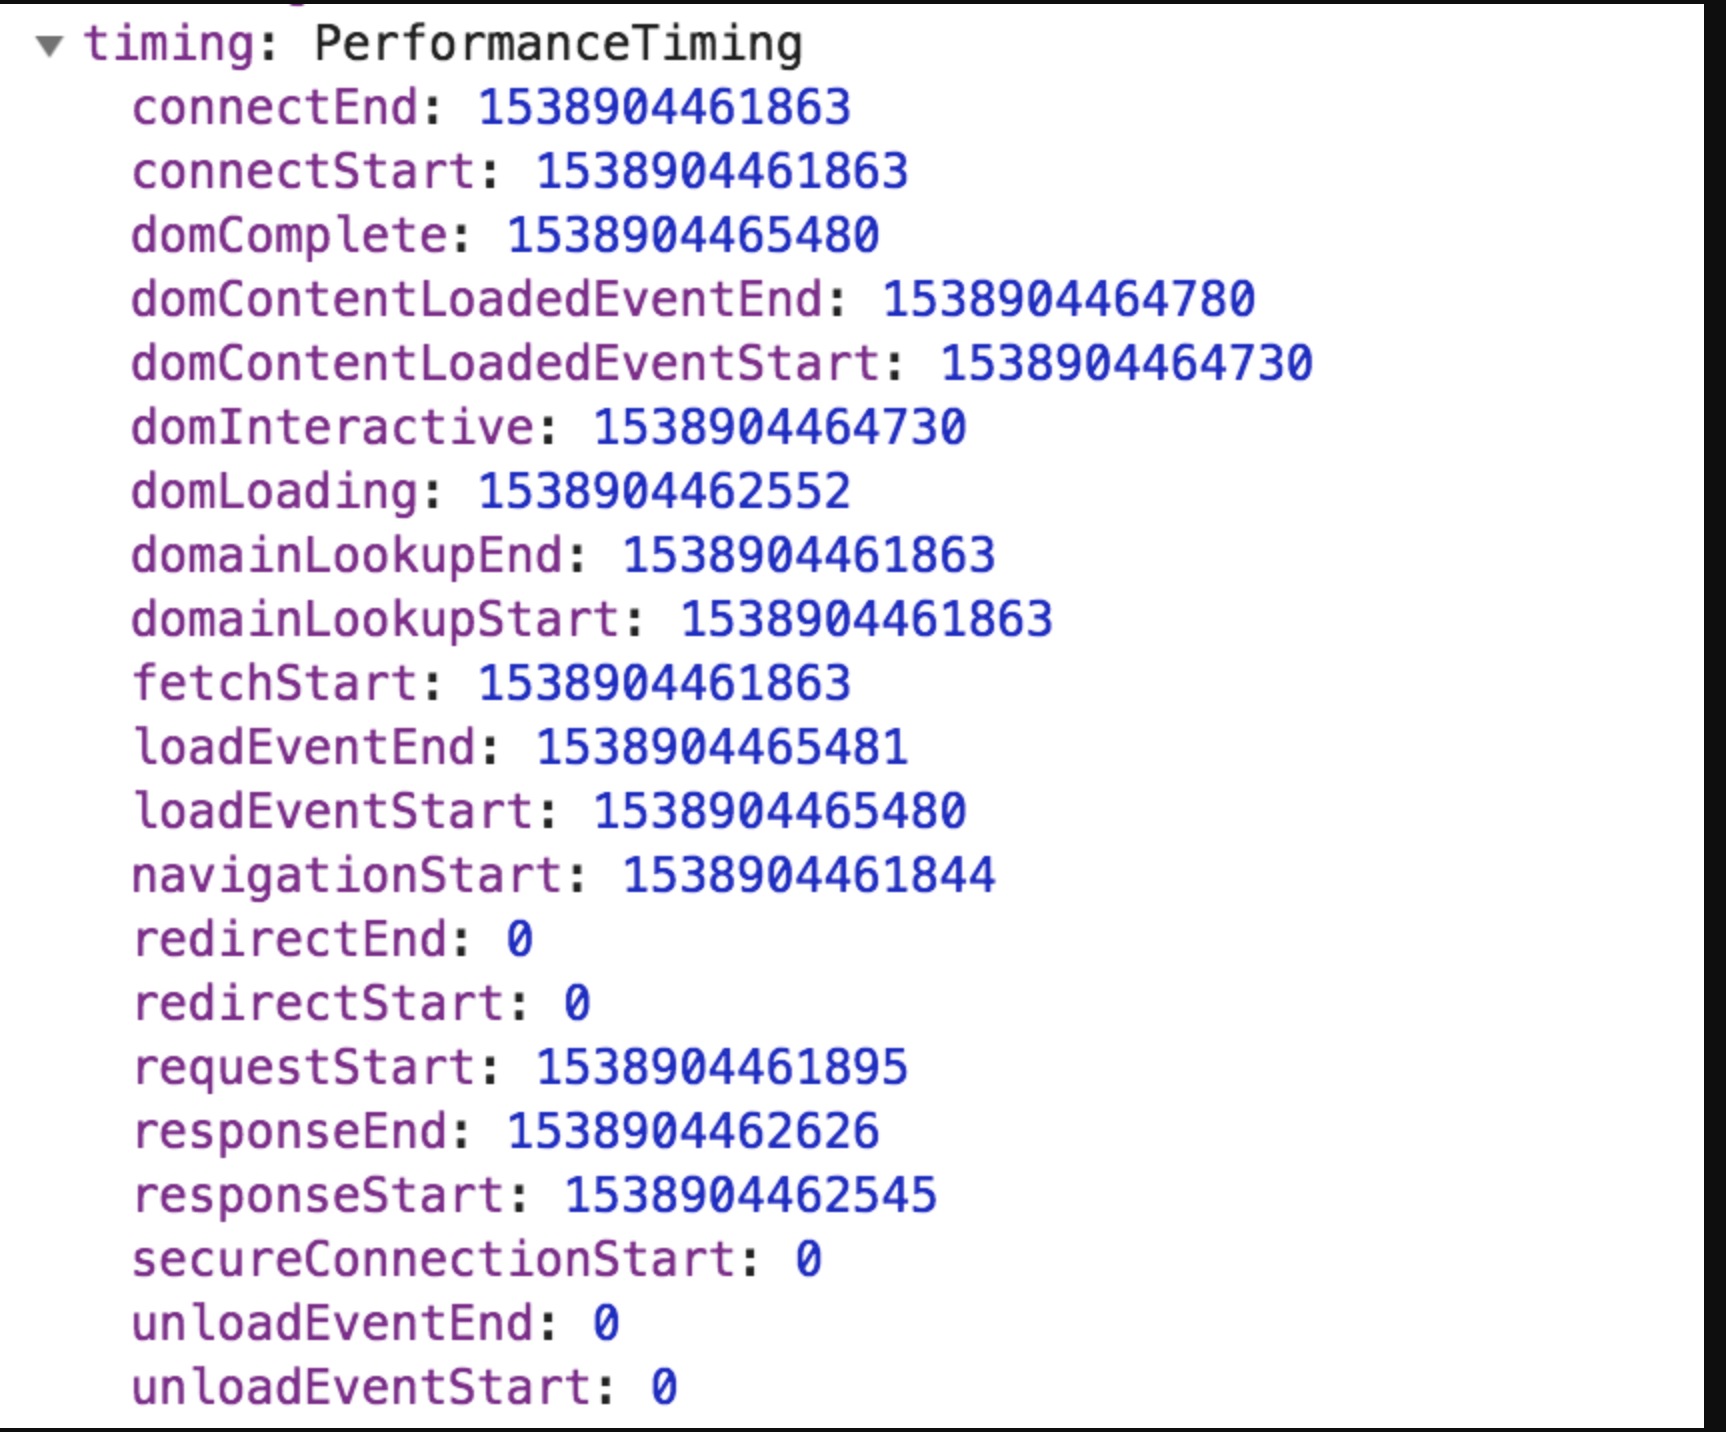This screenshot has height=1432, width=1726.
Task: Select the loadEventEnd timestamp
Action: 722,748
